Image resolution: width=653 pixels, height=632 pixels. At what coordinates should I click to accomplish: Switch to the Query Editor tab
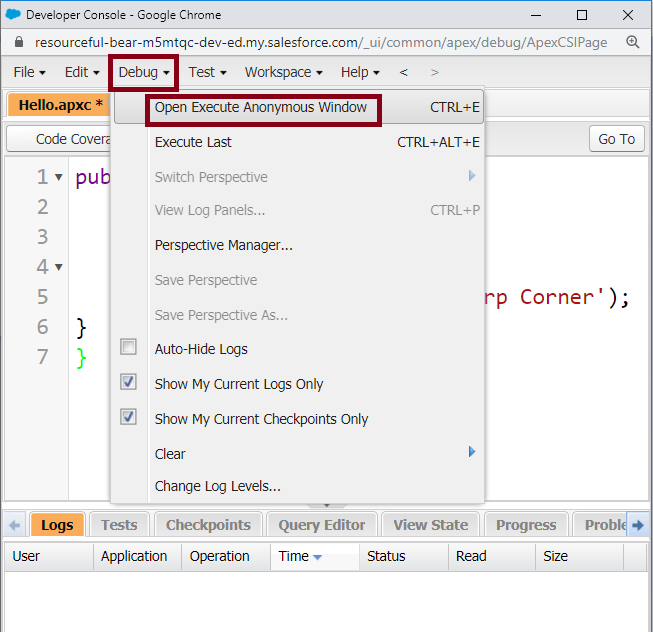pos(322,525)
